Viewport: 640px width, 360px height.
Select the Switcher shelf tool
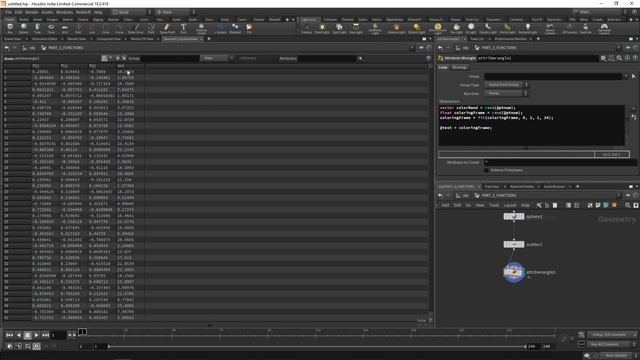tap(586, 28)
